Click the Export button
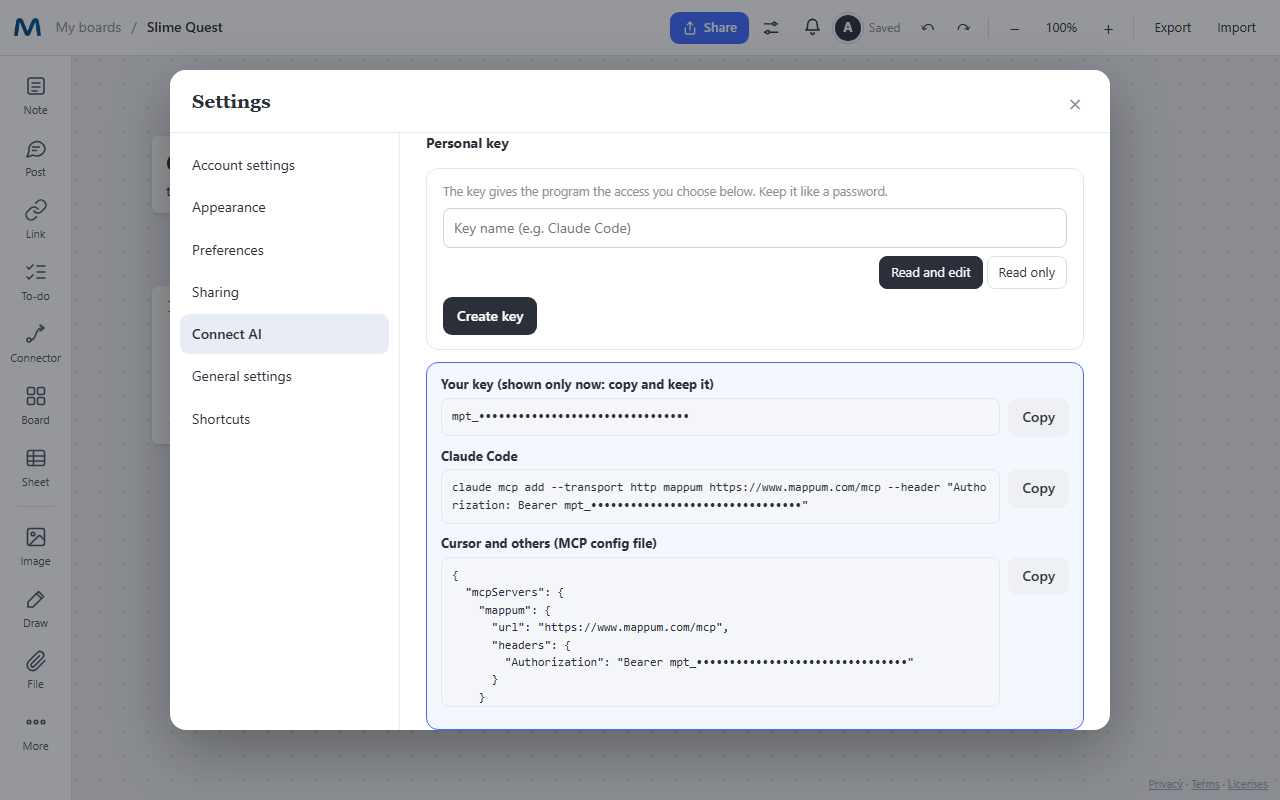The width and height of the screenshot is (1280, 800). 1173,28
